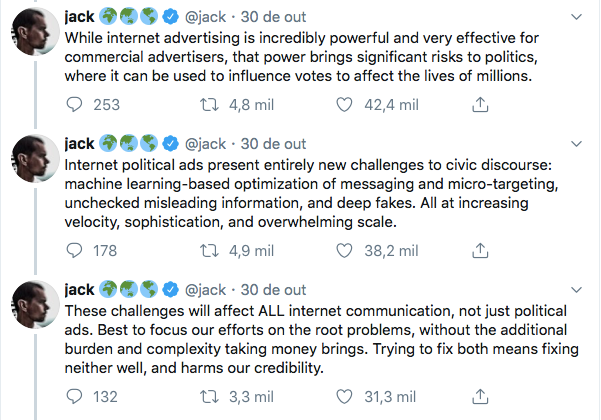601x420 pixels.
Task: Expand options menu on the second tweet
Action: point(575,143)
